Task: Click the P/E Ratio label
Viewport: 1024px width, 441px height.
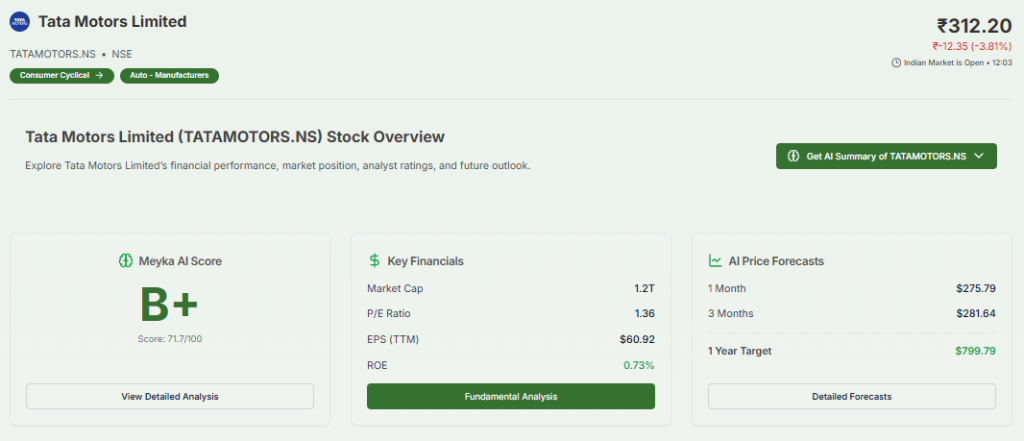Action: (x=389, y=314)
